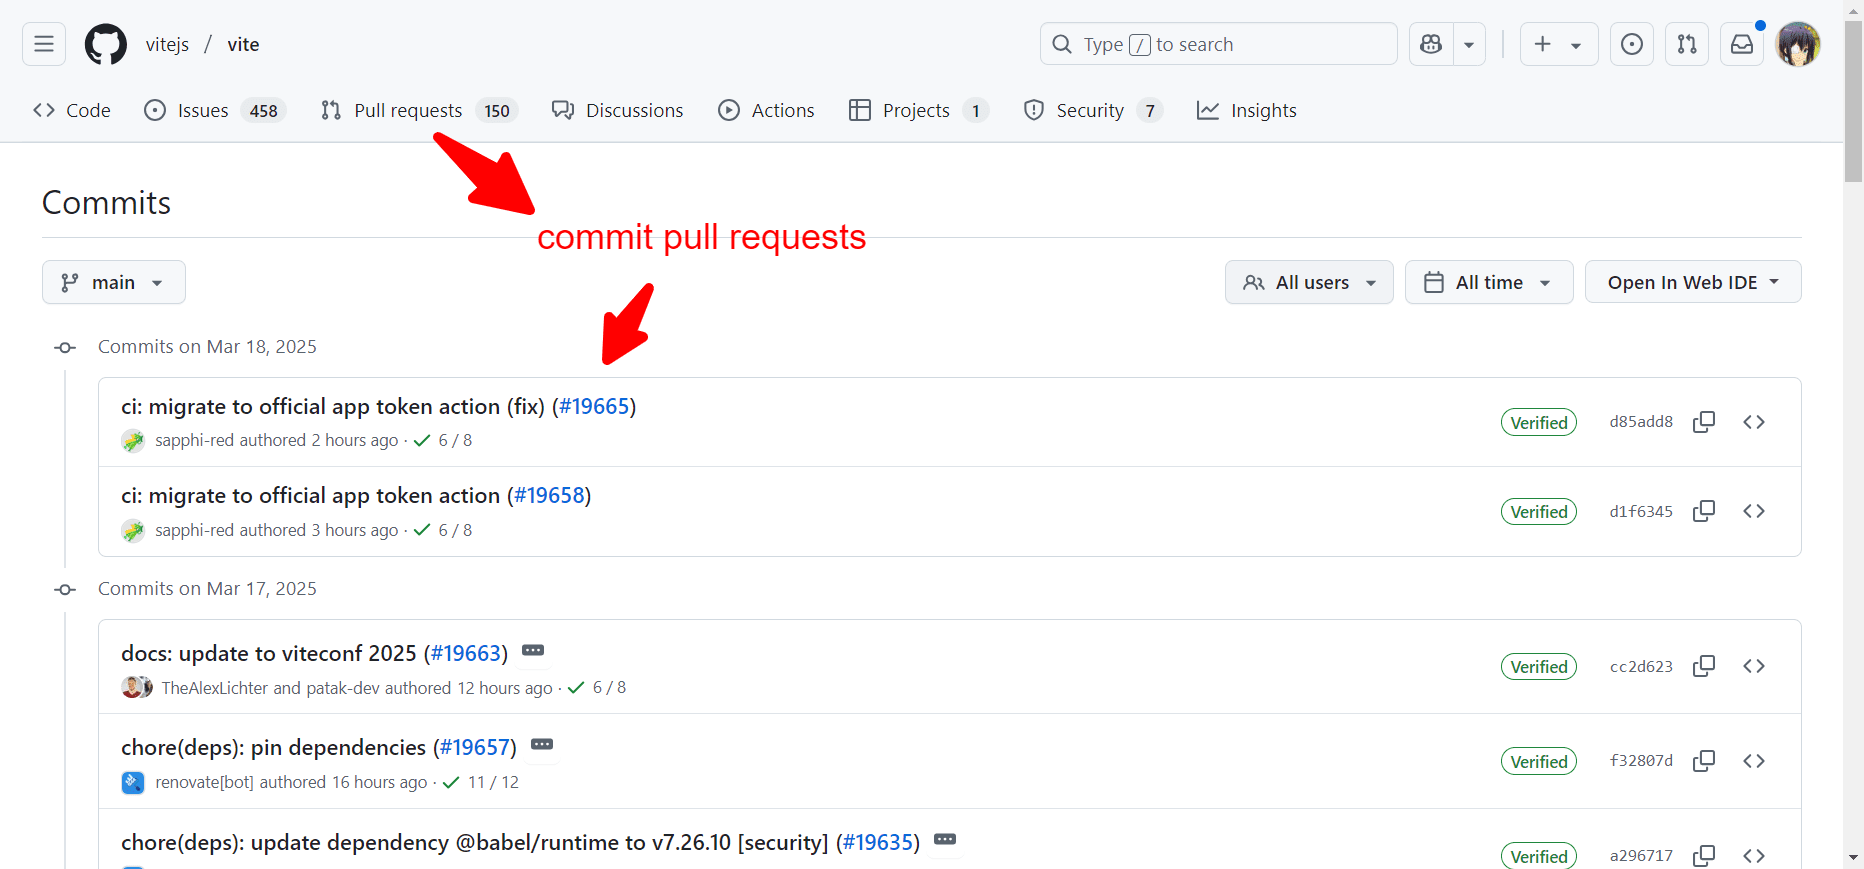Open Copilot chat icon
1864x869 pixels.
(x=1431, y=44)
